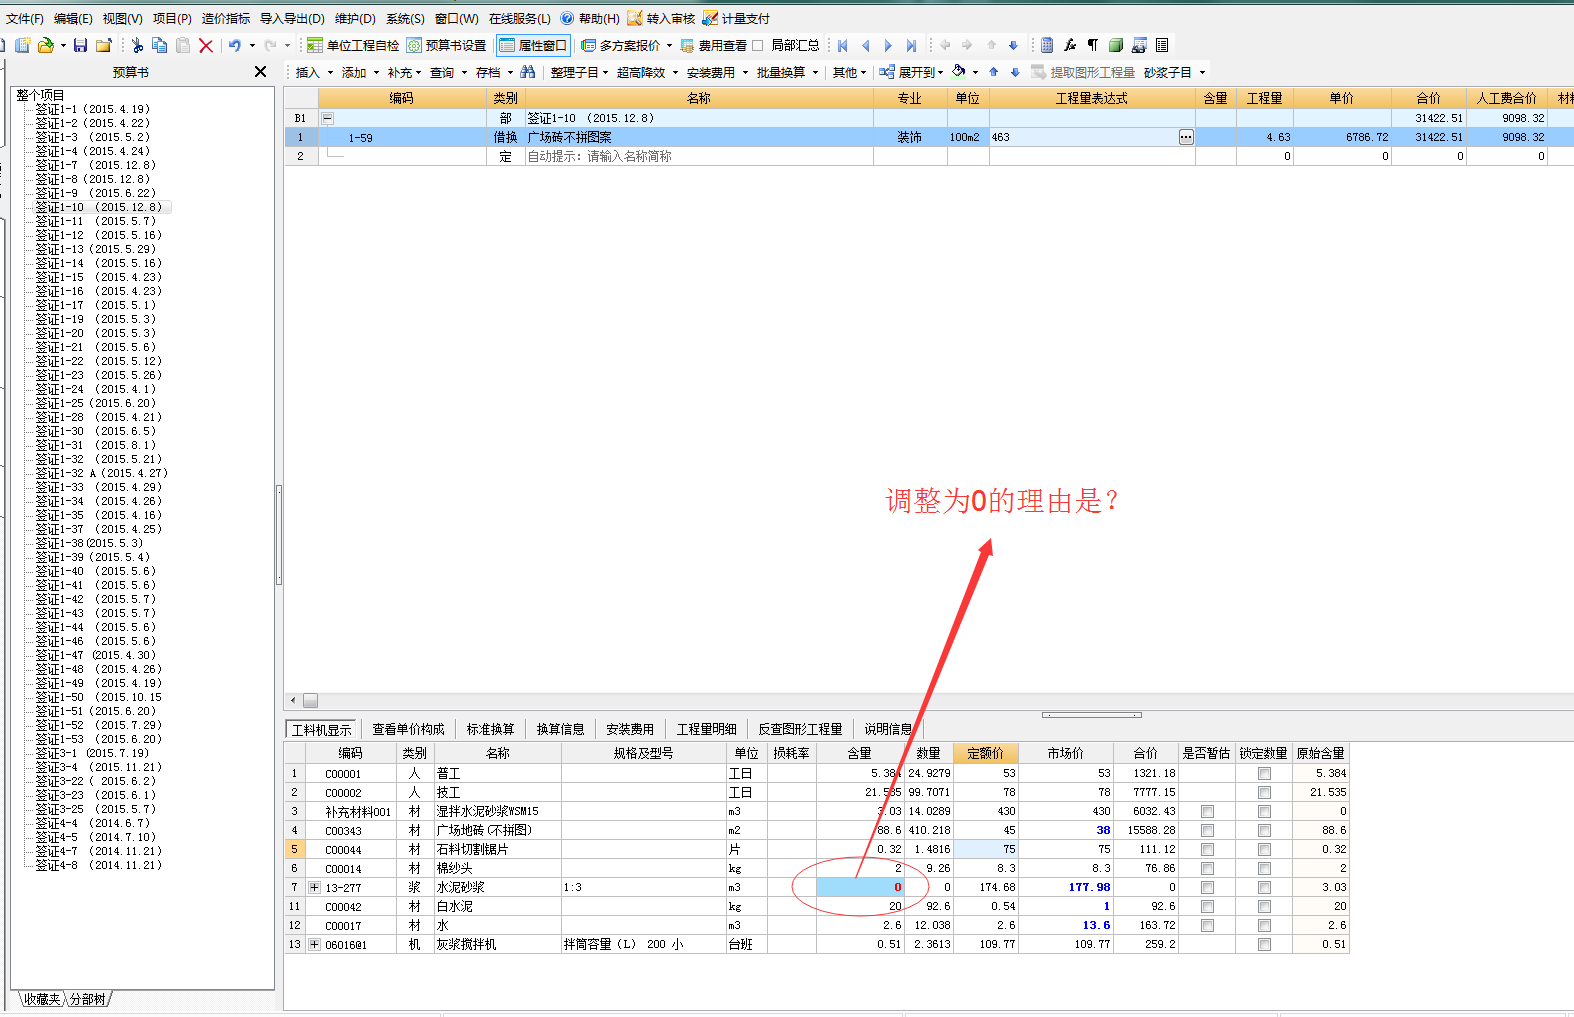
Task: Open 预算书设置 settings
Action: (446, 45)
